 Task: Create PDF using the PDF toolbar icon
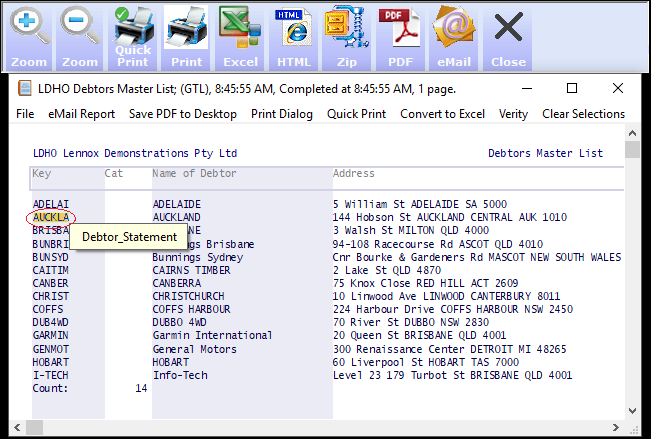pyautogui.click(x=400, y=34)
